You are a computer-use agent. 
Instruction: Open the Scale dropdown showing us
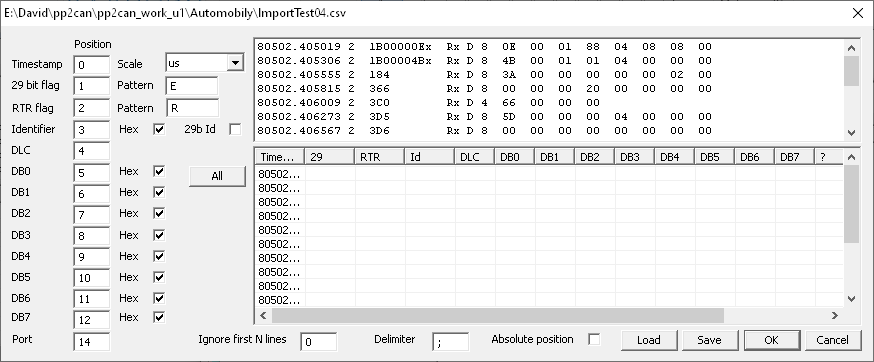(235, 63)
